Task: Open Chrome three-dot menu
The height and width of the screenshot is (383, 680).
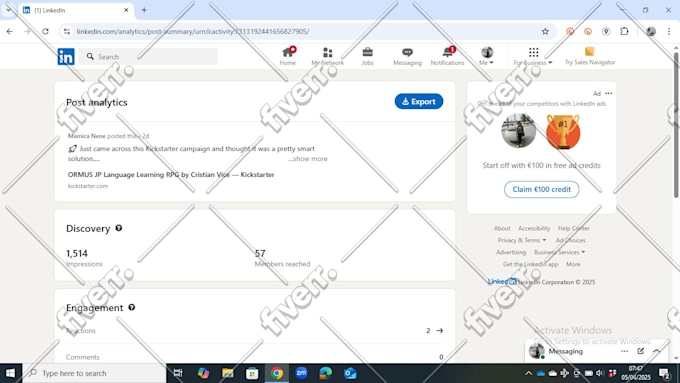Action: [x=669, y=31]
